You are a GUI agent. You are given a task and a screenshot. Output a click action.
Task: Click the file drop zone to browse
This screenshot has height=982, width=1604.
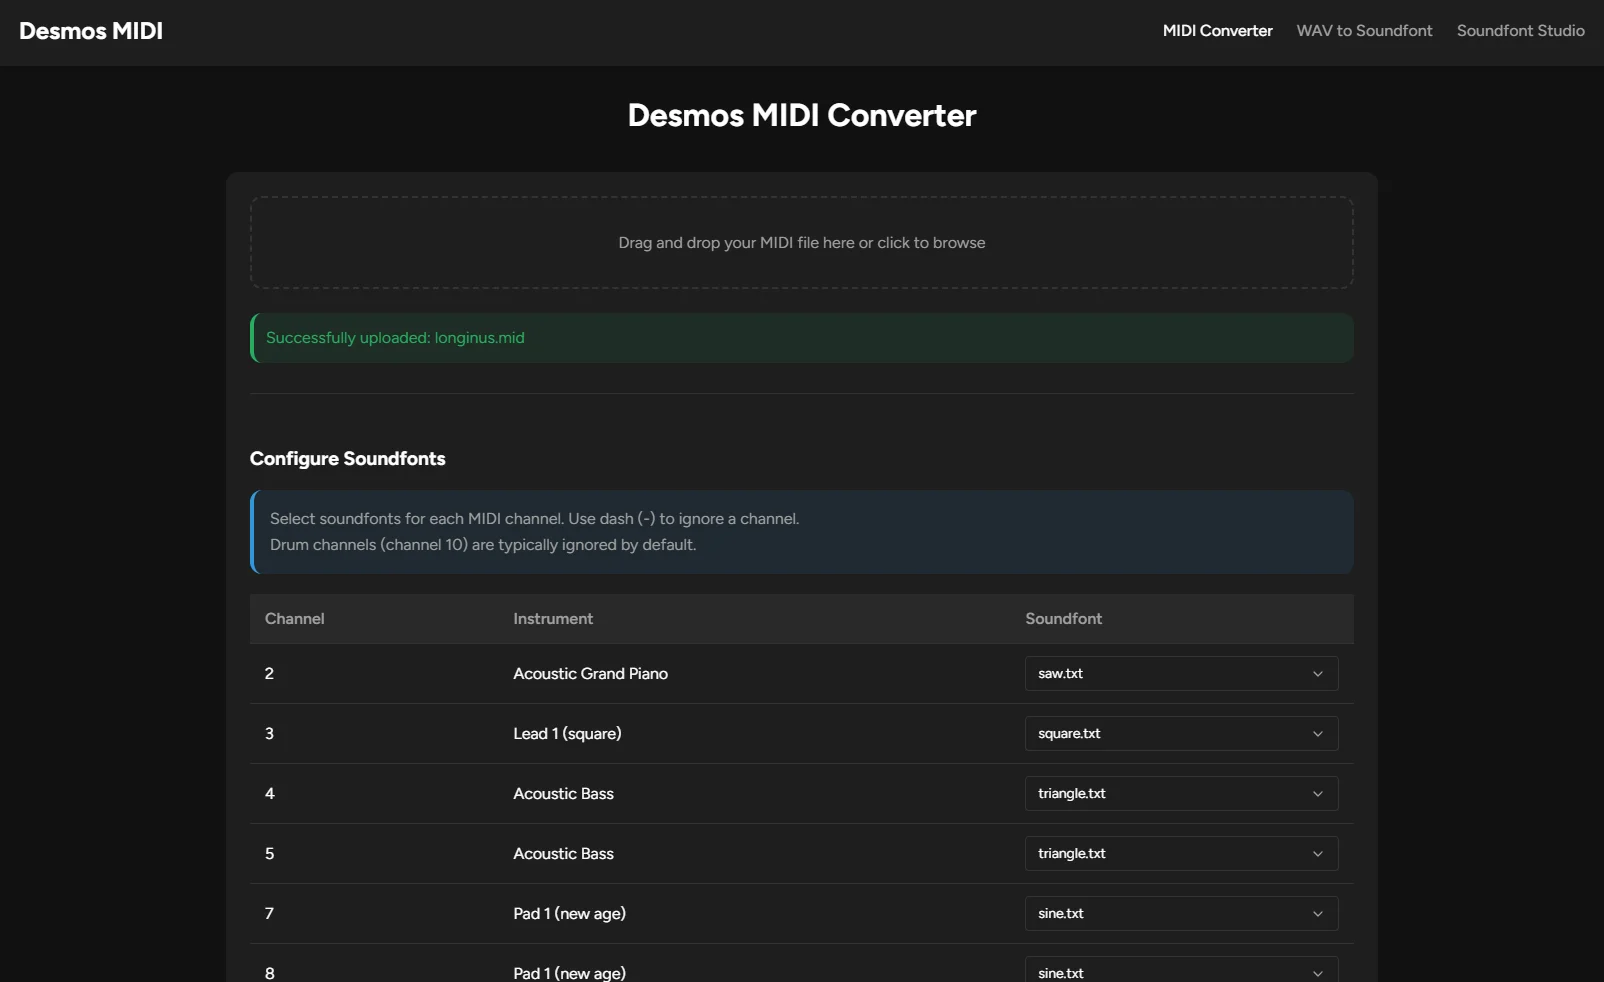pyautogui.click(x=801, y=243)
